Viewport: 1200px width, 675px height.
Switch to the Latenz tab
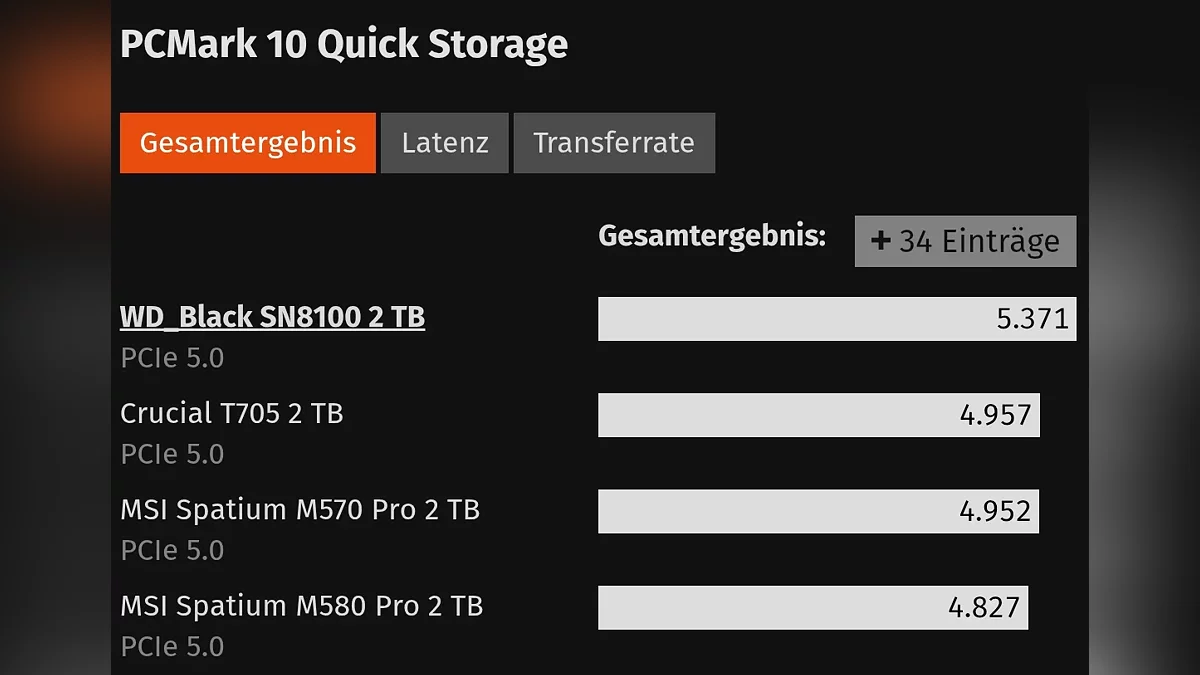[x=445, y=143]
